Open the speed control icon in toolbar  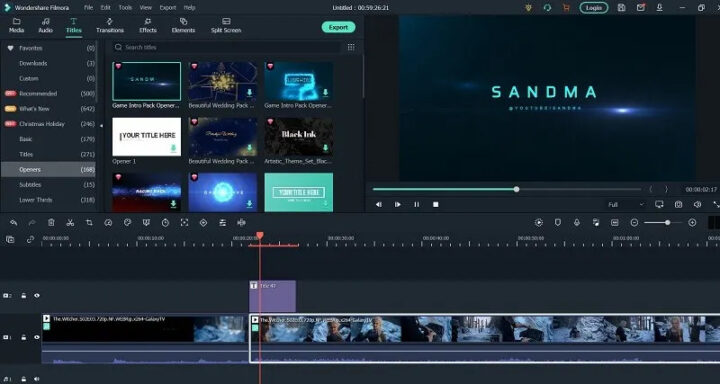click(108, 223)
